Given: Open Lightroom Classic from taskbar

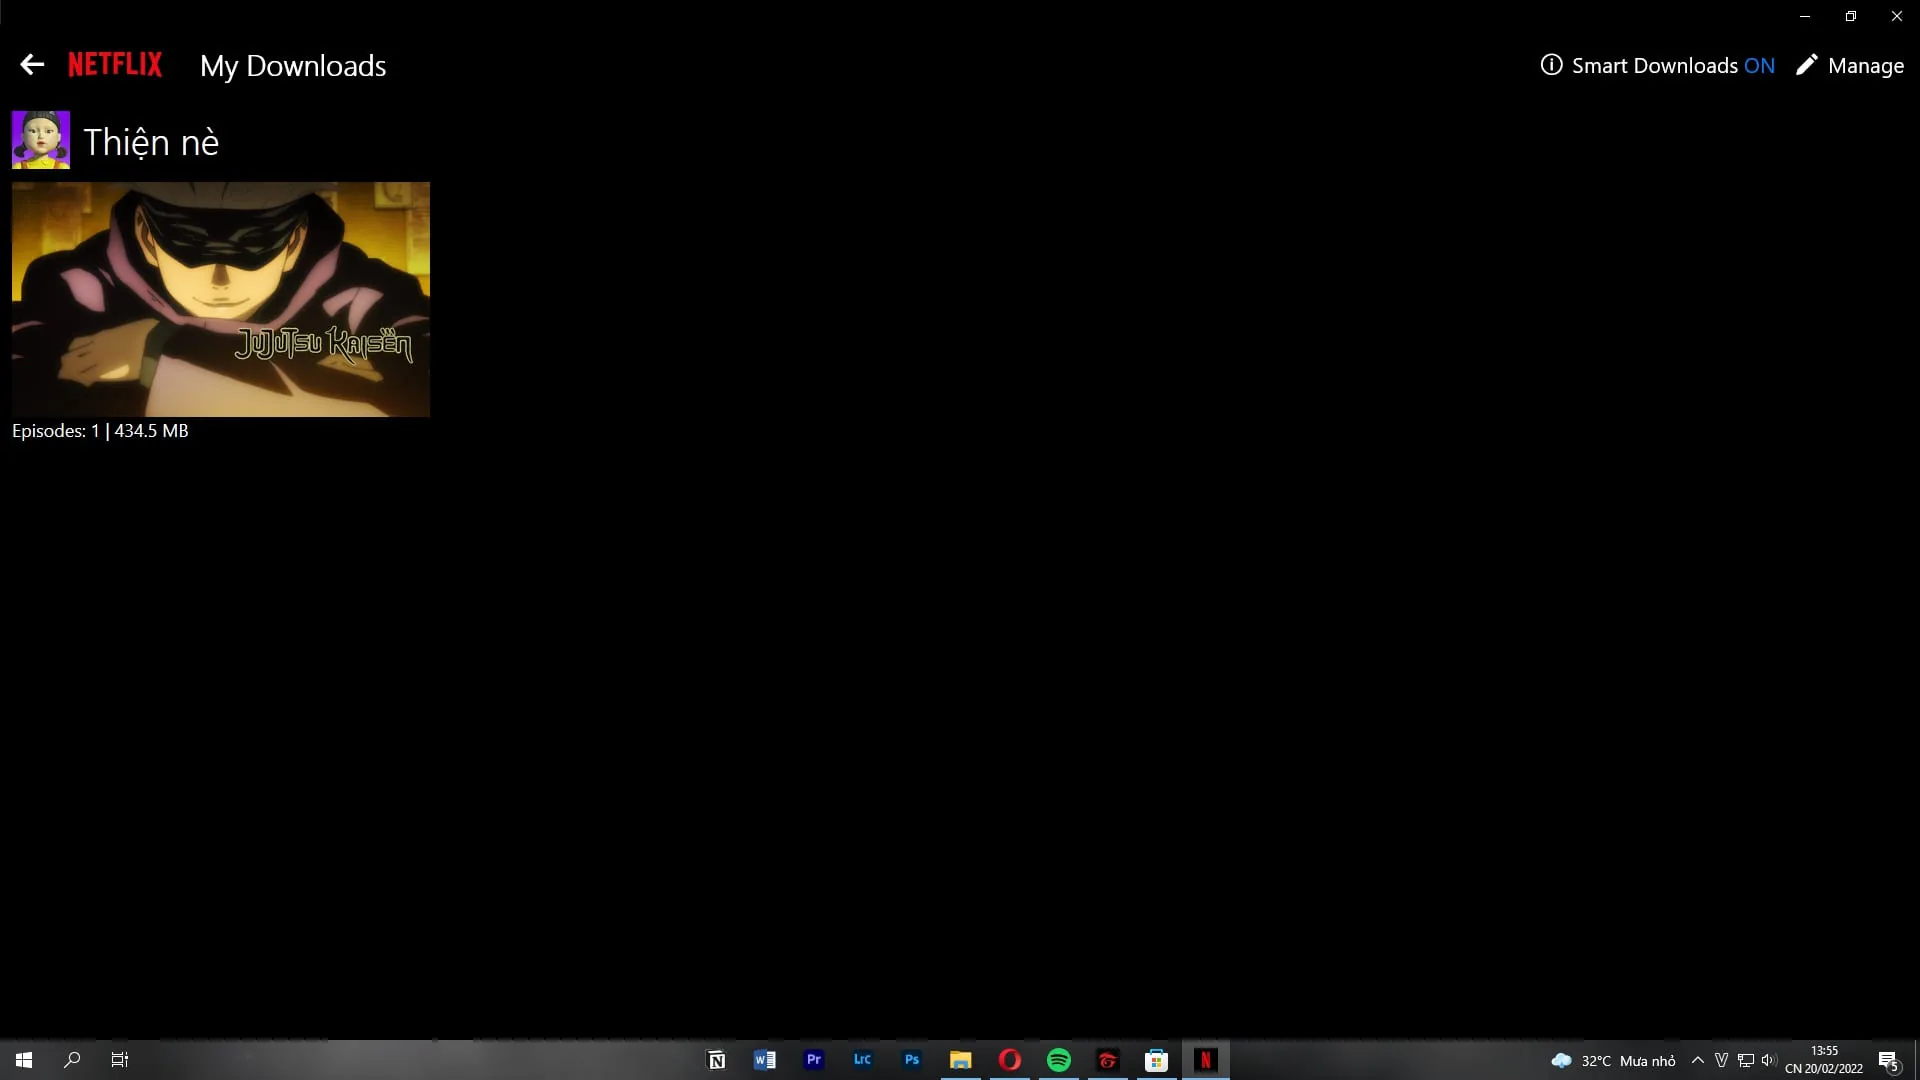Looking at the screenshot, I should click(x=862, y=1060).
